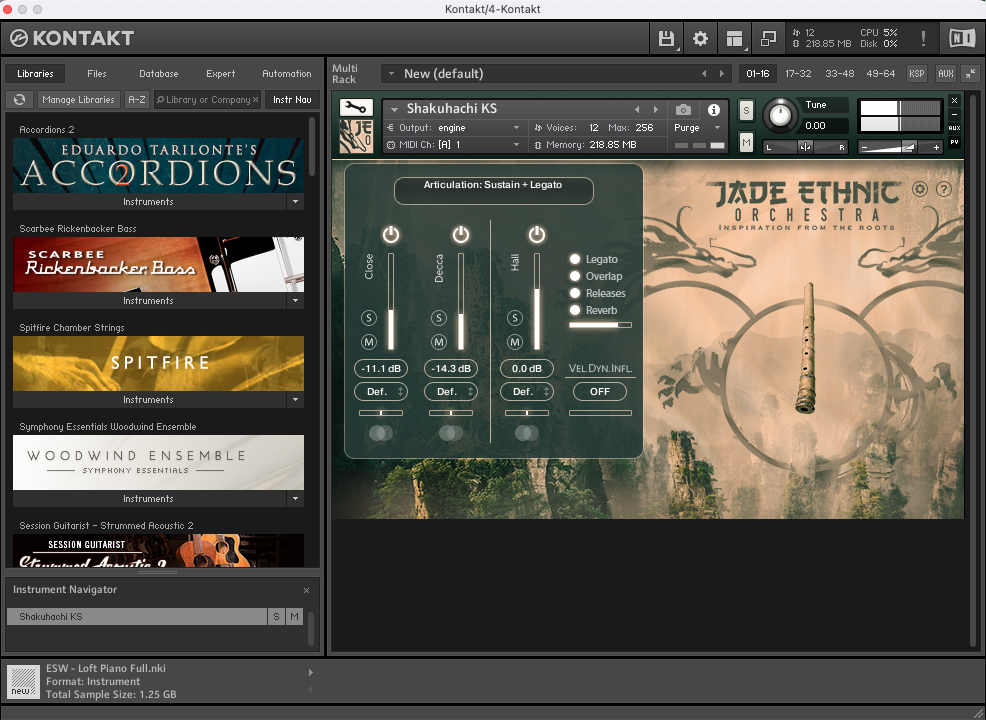Viewport: 986px width, 720px height.
Task: Mute the Decca mic channel
Action: click(439, 342)
